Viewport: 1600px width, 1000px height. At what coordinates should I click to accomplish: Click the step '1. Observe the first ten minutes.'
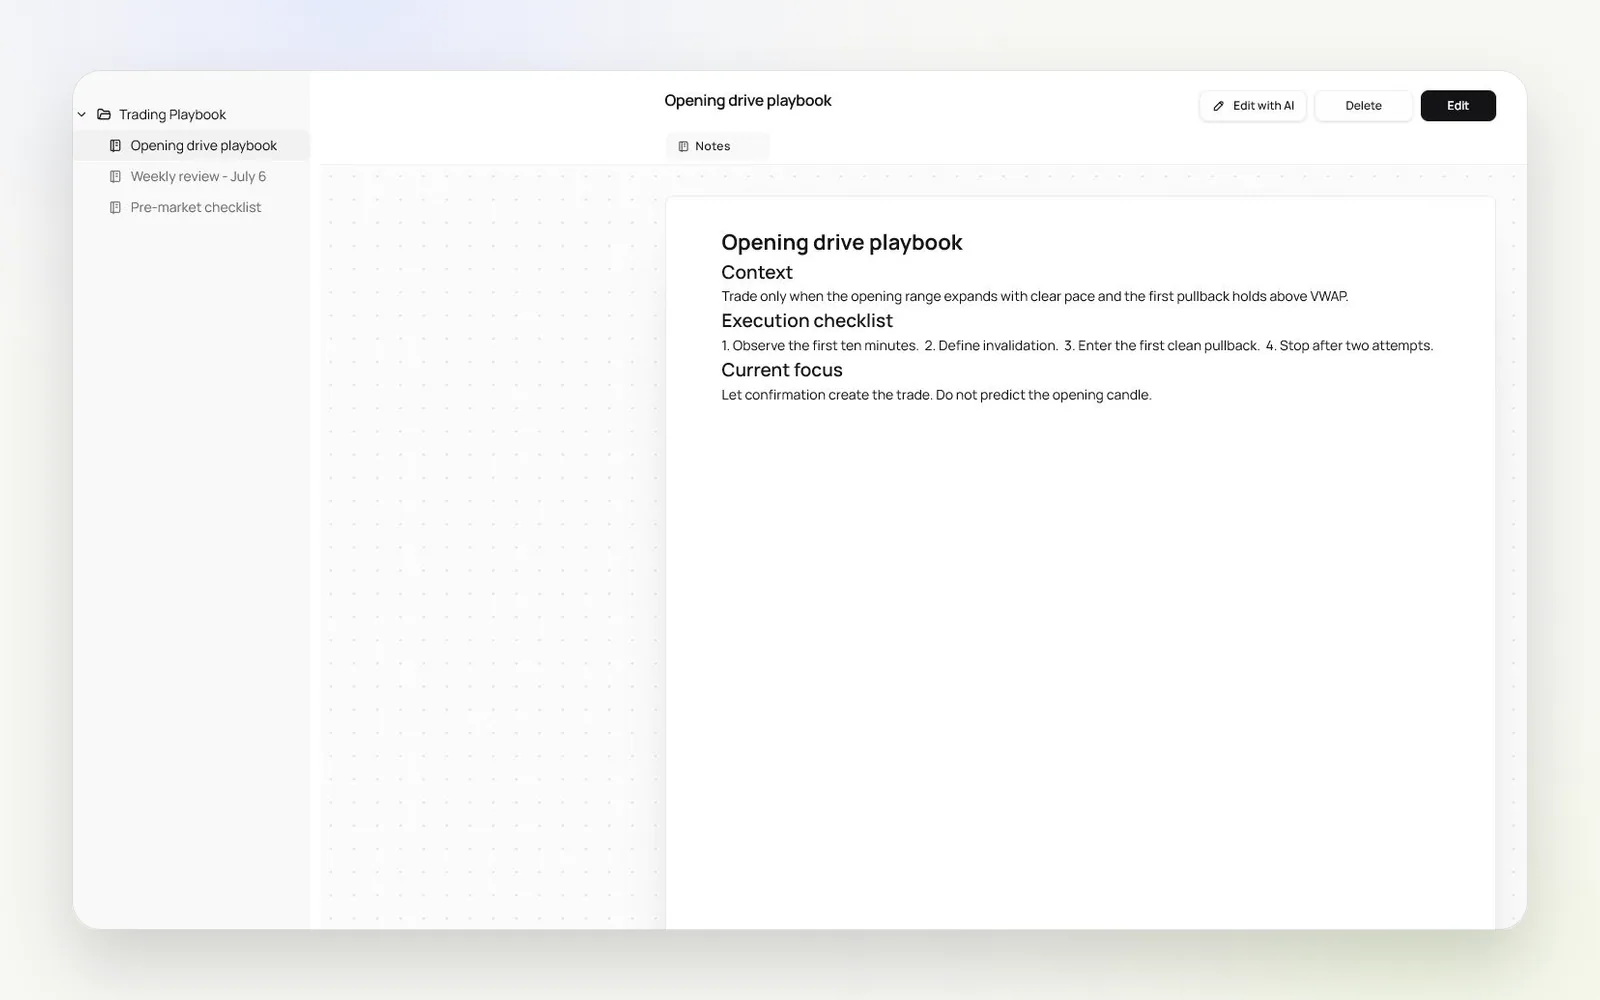tap(820, 345)
